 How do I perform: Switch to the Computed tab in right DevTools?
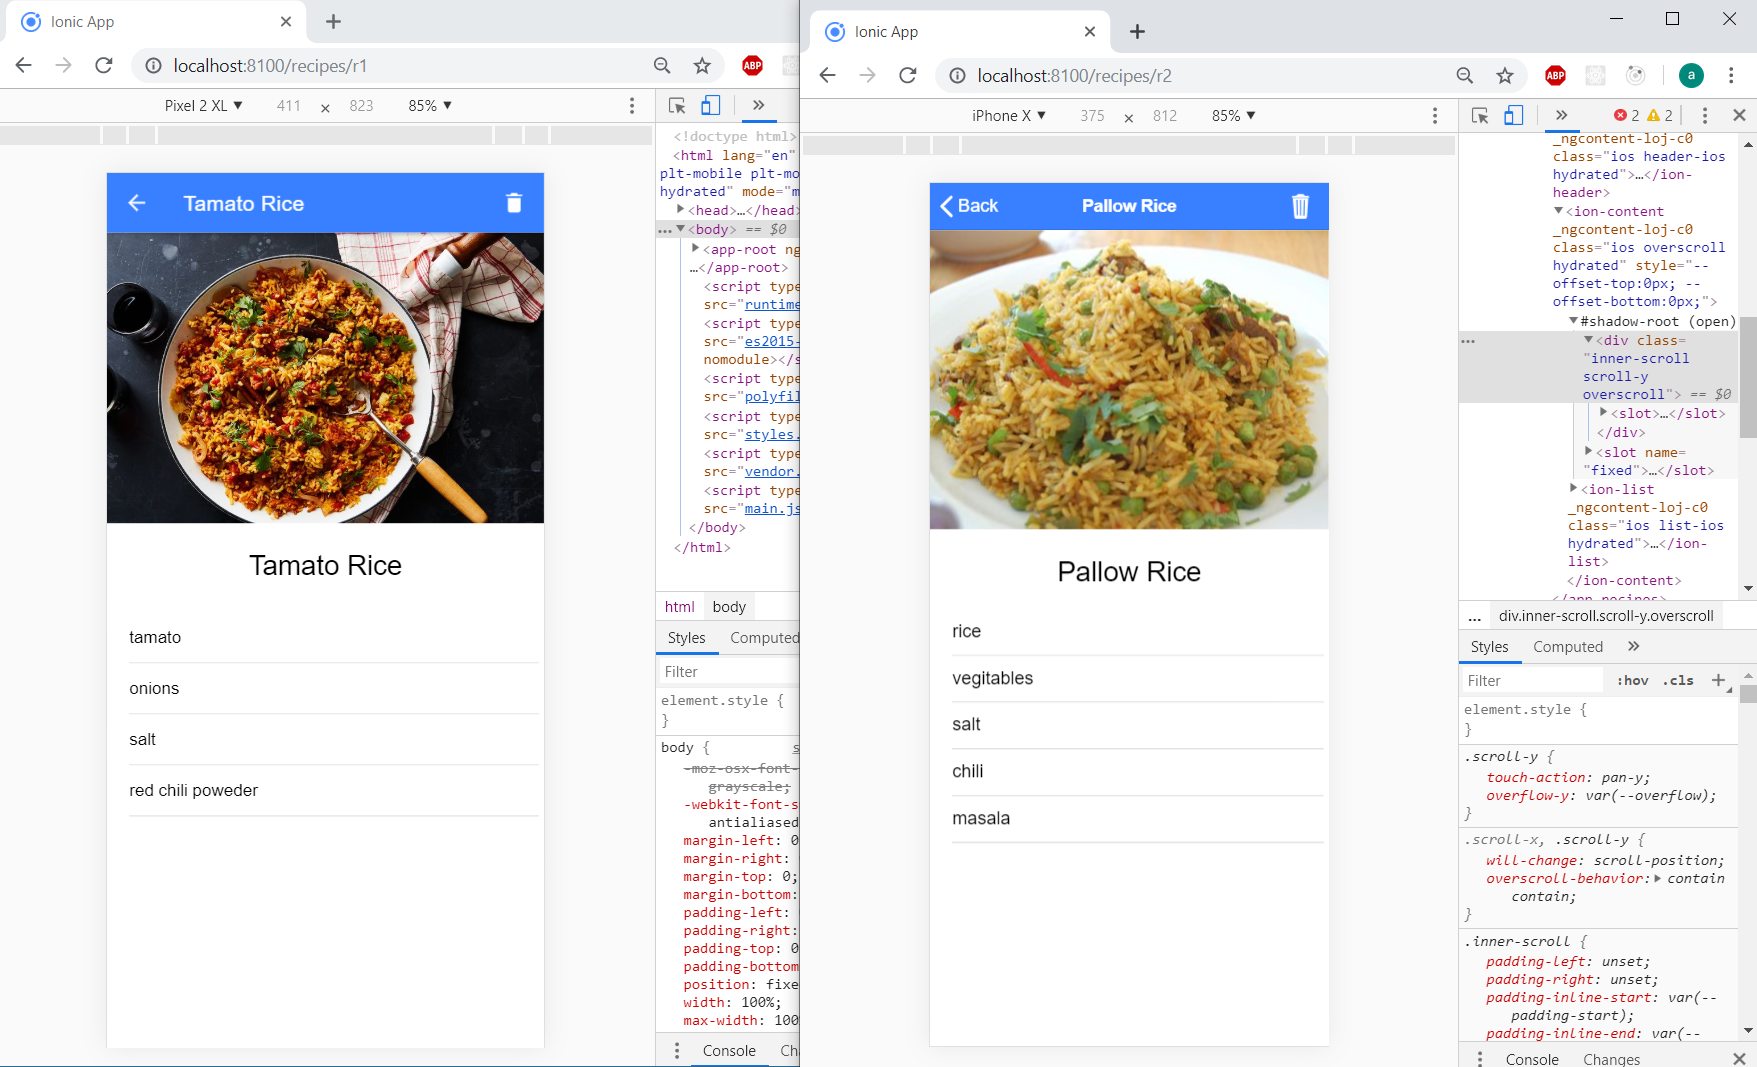(x=1567, y=646)
